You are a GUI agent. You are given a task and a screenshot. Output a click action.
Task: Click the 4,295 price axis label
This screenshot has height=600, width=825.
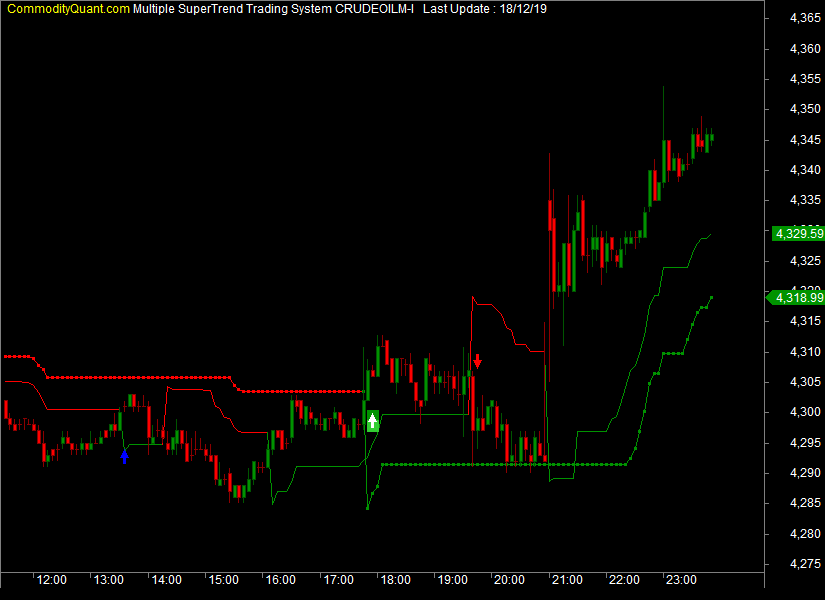[805, 443]
